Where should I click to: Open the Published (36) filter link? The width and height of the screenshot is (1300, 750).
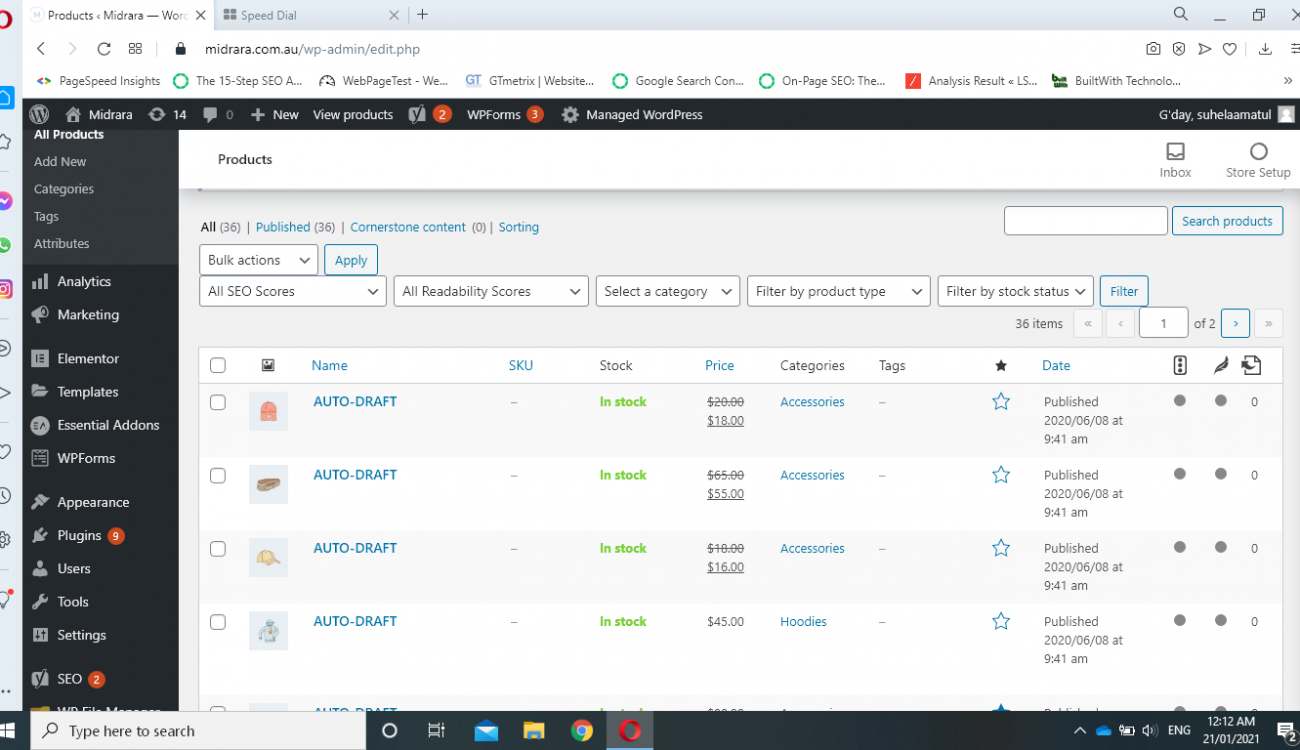(295, 227)
